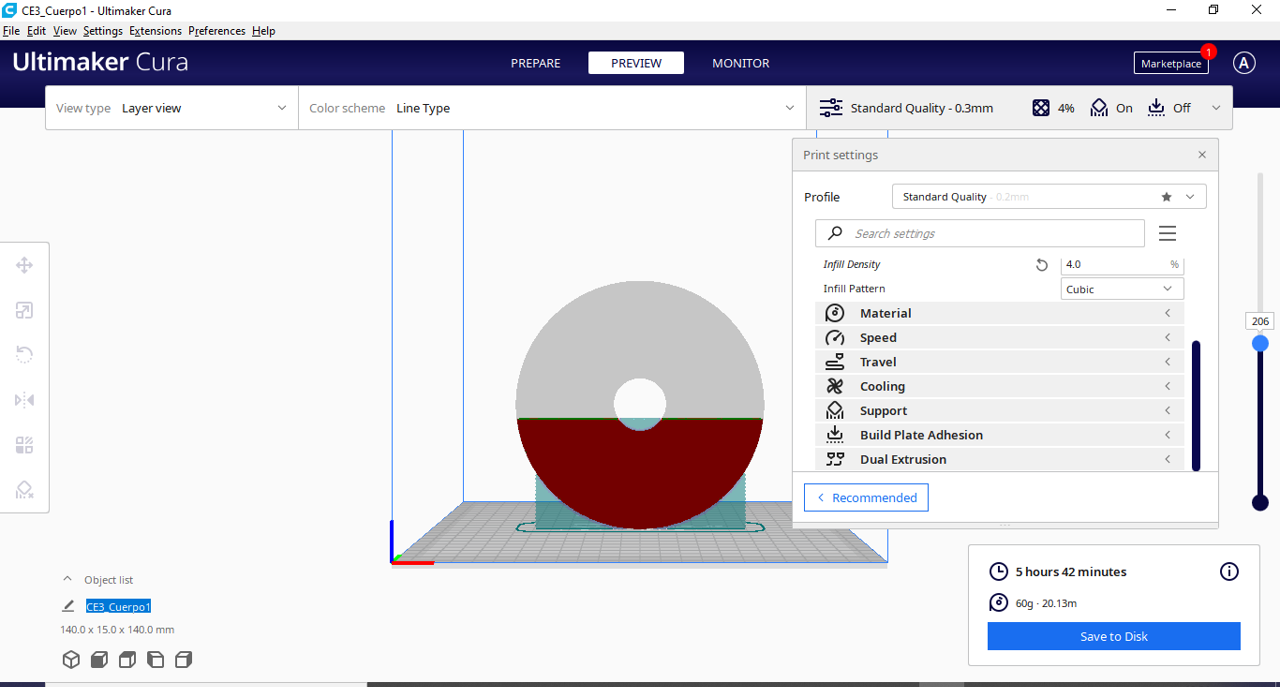The image size is (1280, 687).
Task: Click the layer number 206 field
Action: pyautogui.click(x=1260, y=322)
